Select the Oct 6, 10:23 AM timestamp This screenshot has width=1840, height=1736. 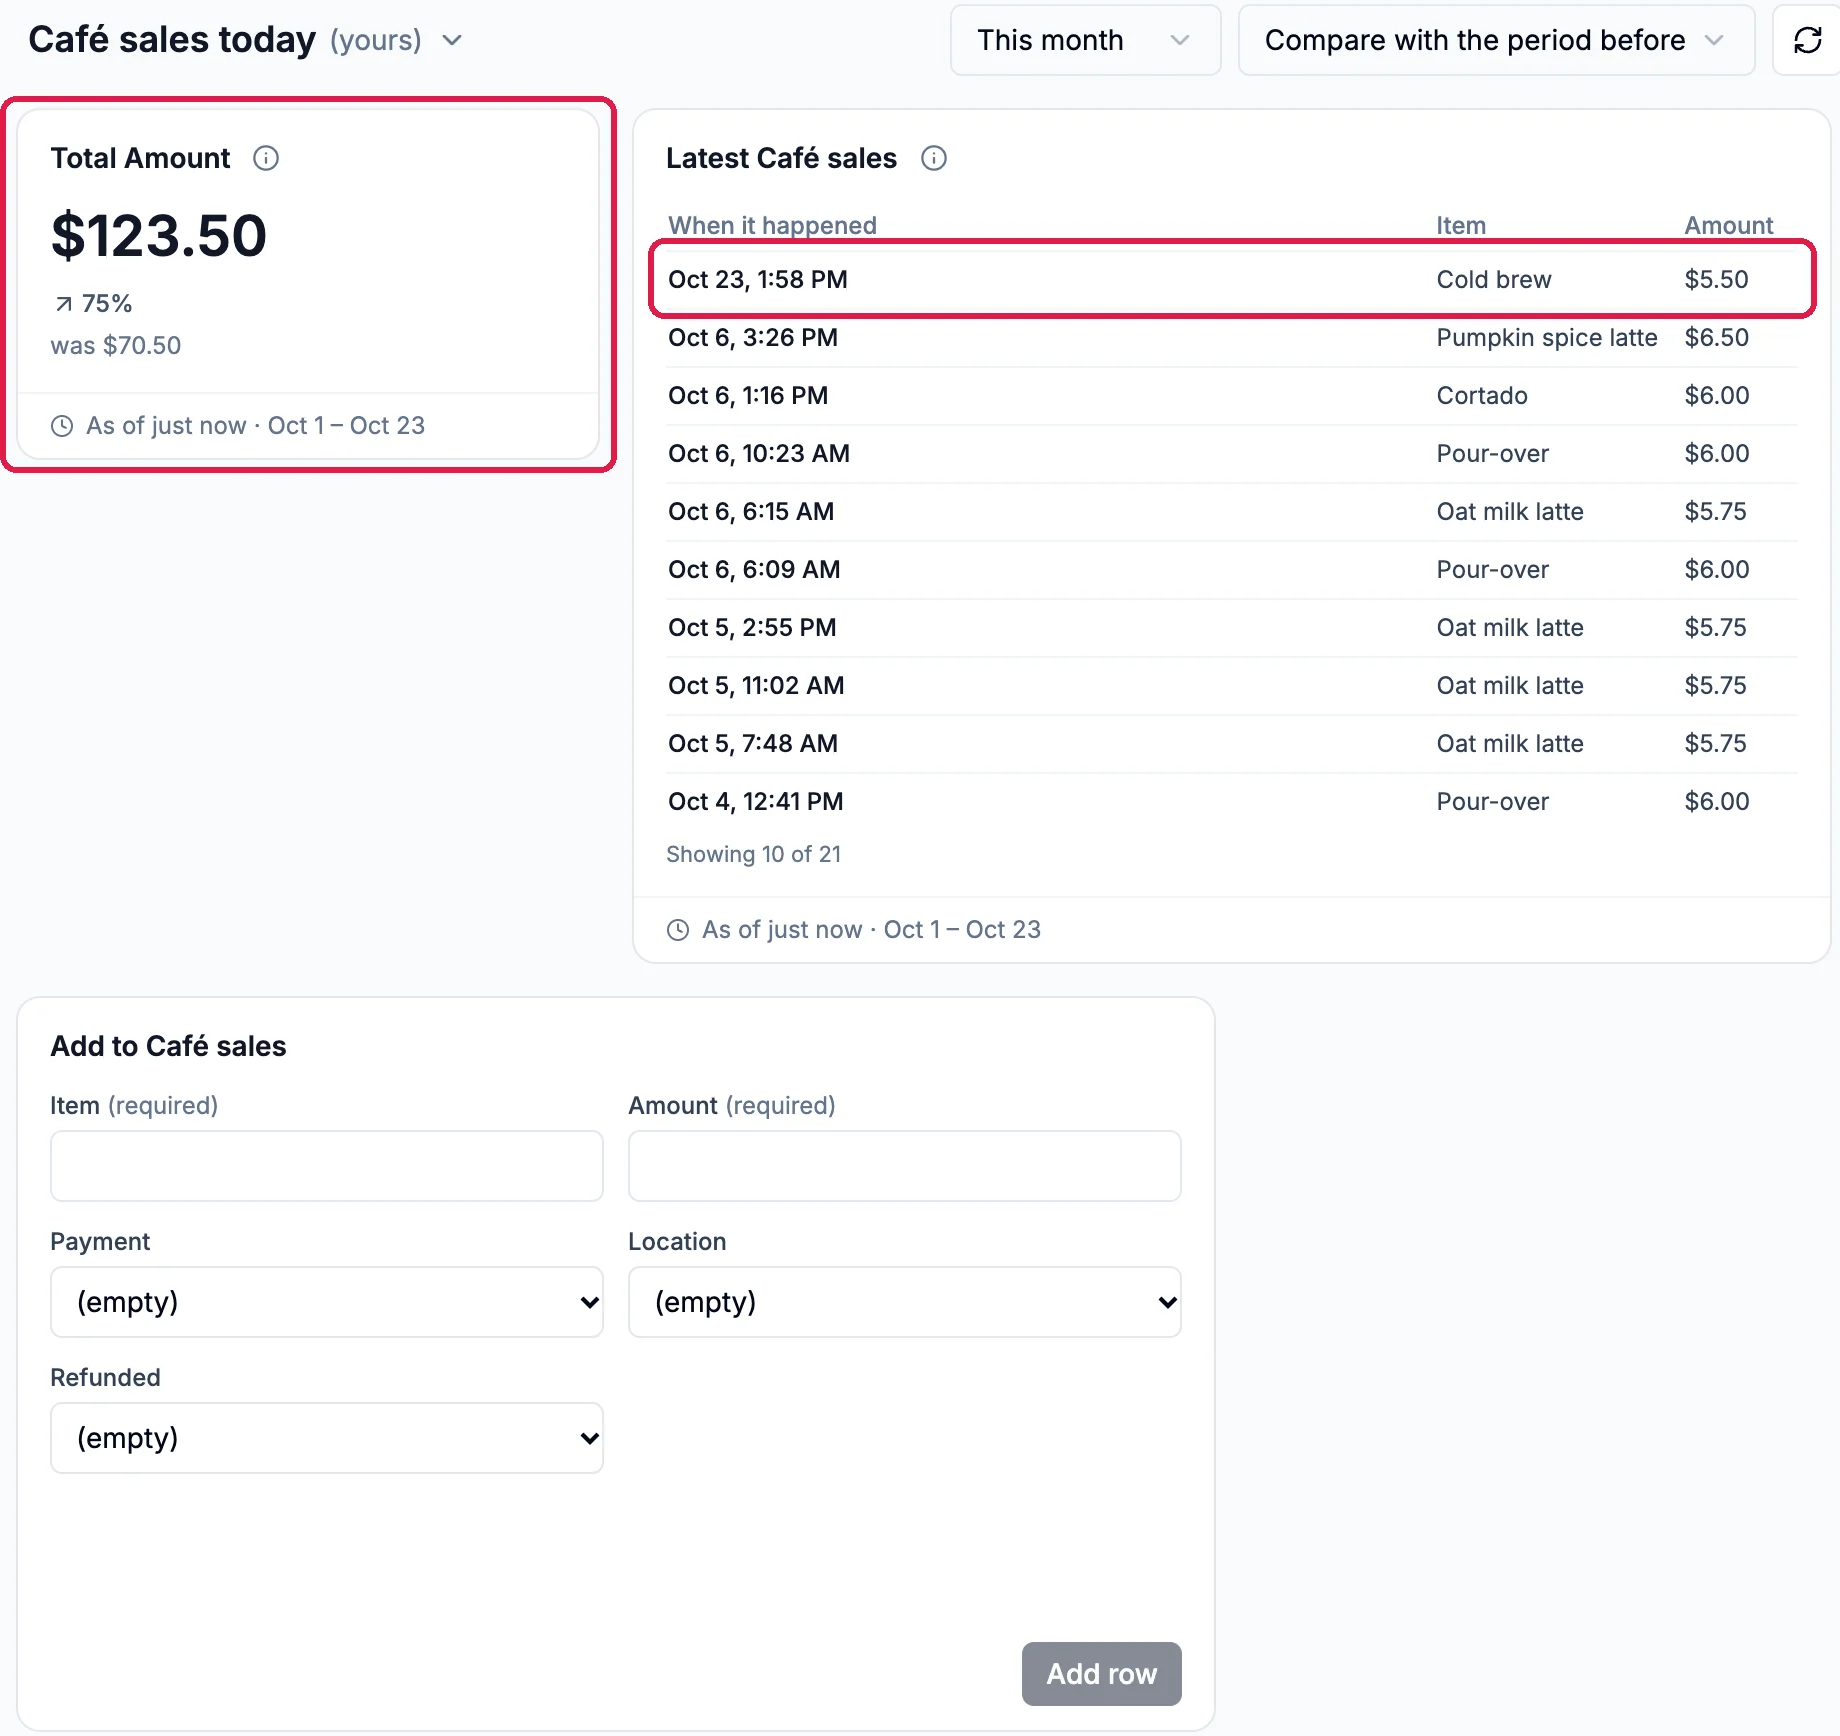tap(759, 454)
